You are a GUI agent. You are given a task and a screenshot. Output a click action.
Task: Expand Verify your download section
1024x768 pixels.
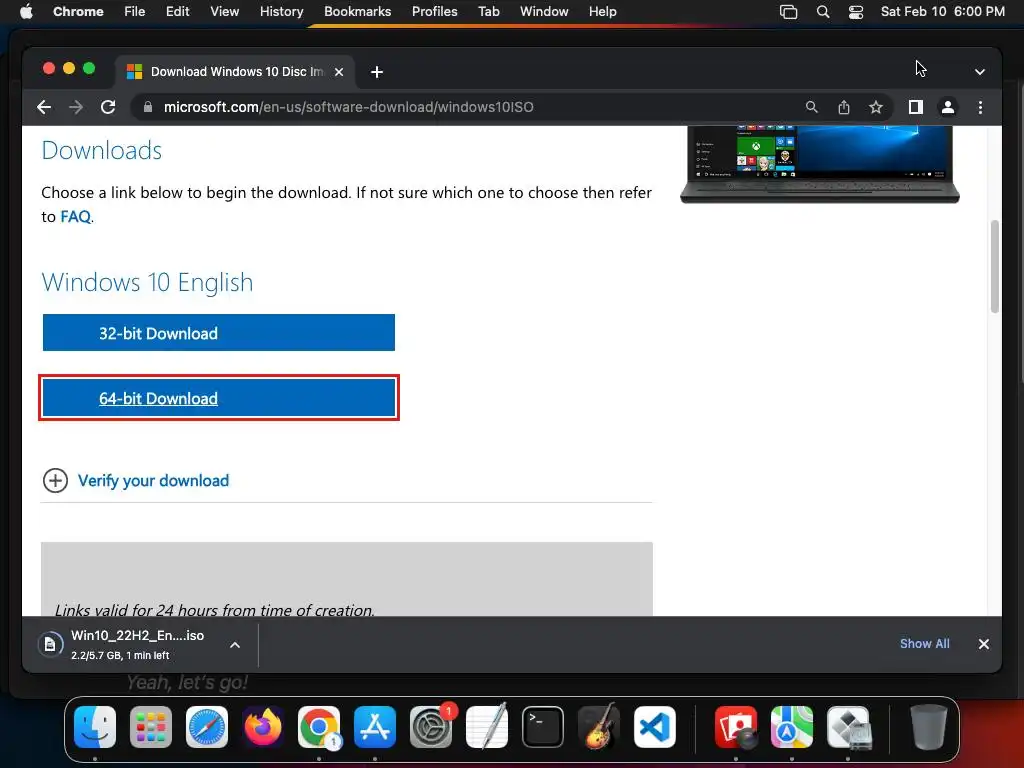(56, 481)
